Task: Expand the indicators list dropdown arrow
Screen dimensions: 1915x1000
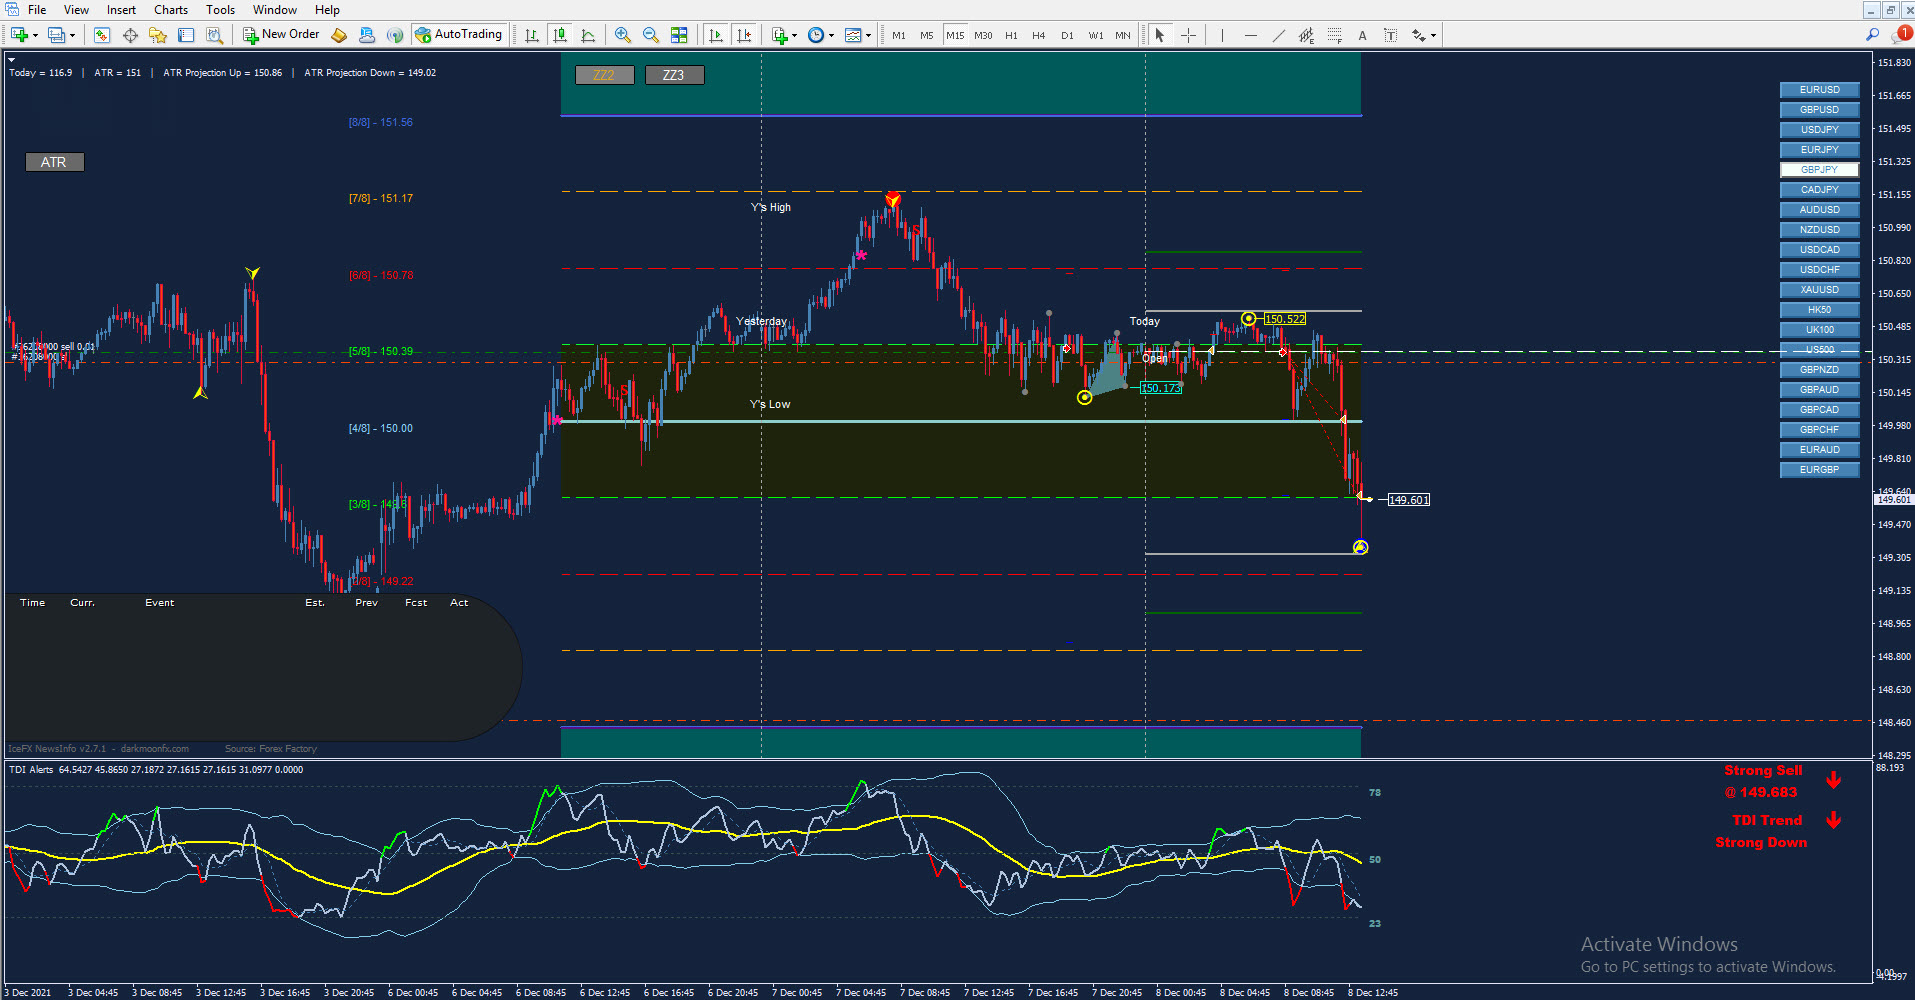Action: coord(795,35)
